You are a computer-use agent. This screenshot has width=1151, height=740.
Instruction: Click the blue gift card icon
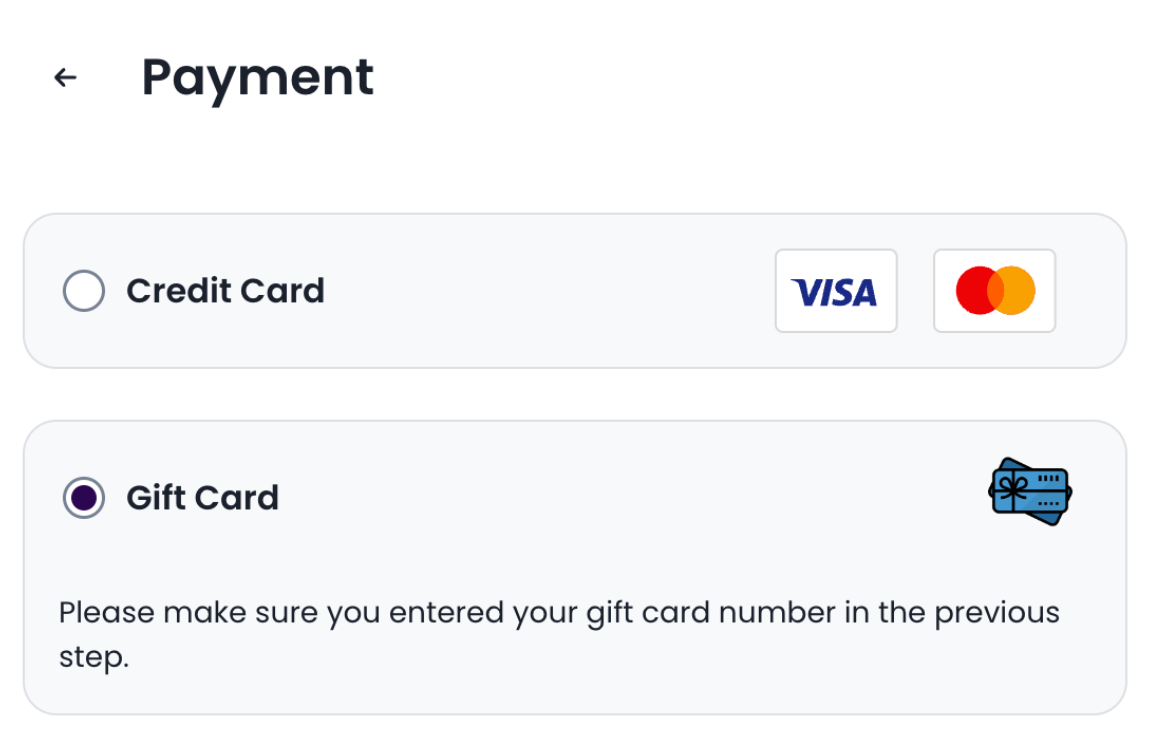click(1030, 492)
